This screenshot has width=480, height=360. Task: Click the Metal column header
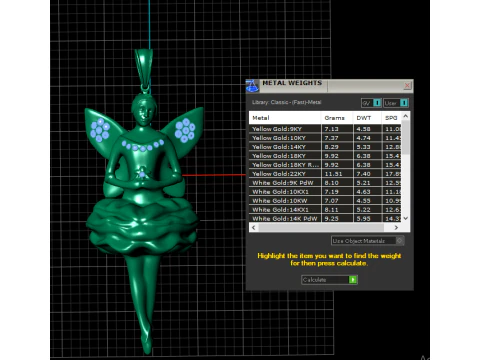285,118
